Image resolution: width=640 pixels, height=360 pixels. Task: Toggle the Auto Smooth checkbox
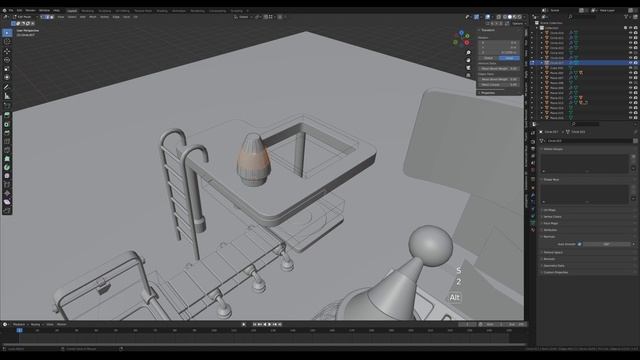[580, 244]
